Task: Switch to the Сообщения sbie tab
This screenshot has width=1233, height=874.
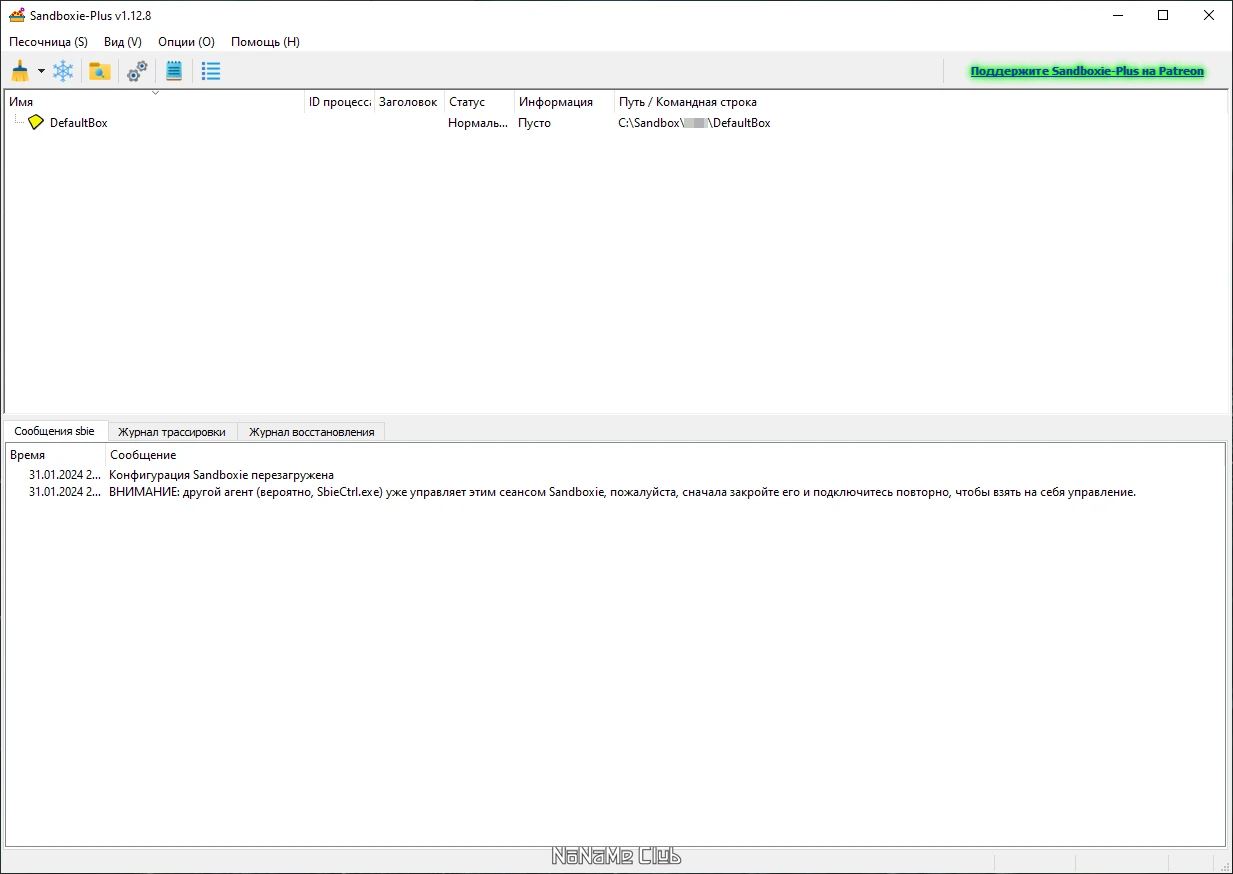Action: (55, 431)
